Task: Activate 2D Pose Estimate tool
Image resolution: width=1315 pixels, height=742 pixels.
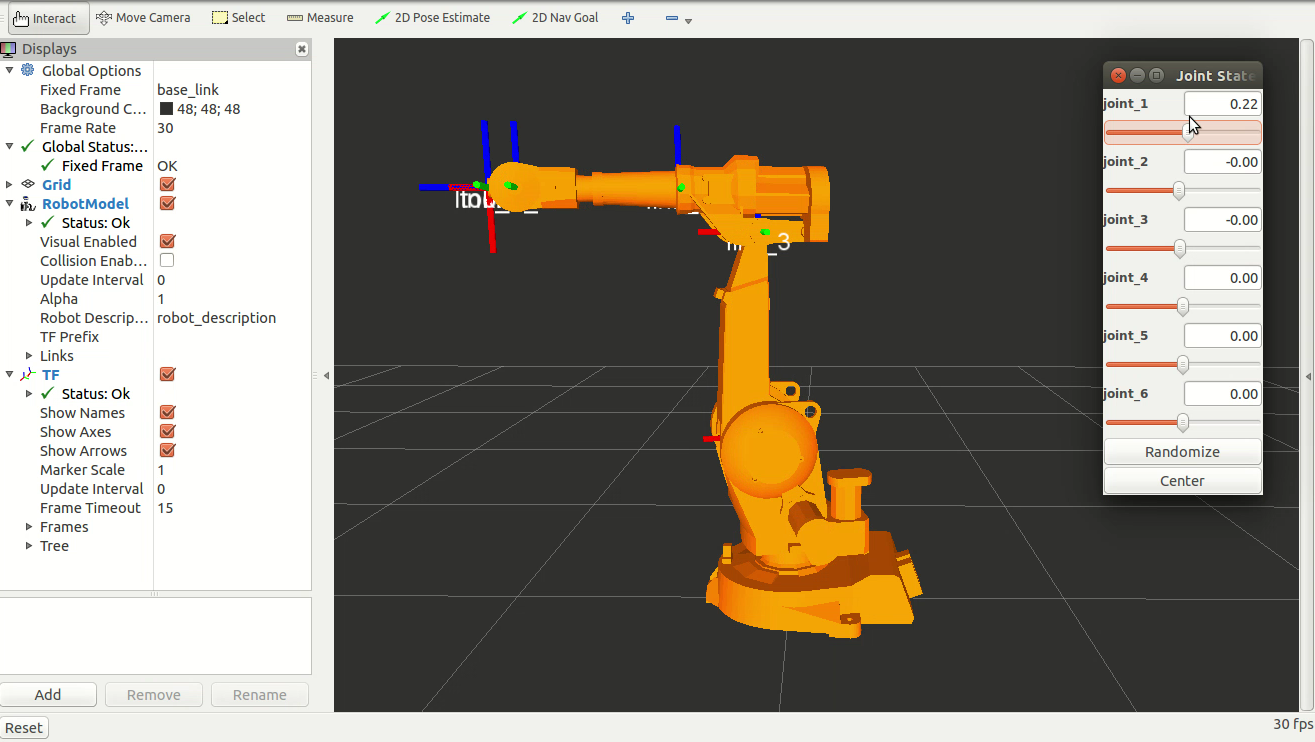Action: 433,18
